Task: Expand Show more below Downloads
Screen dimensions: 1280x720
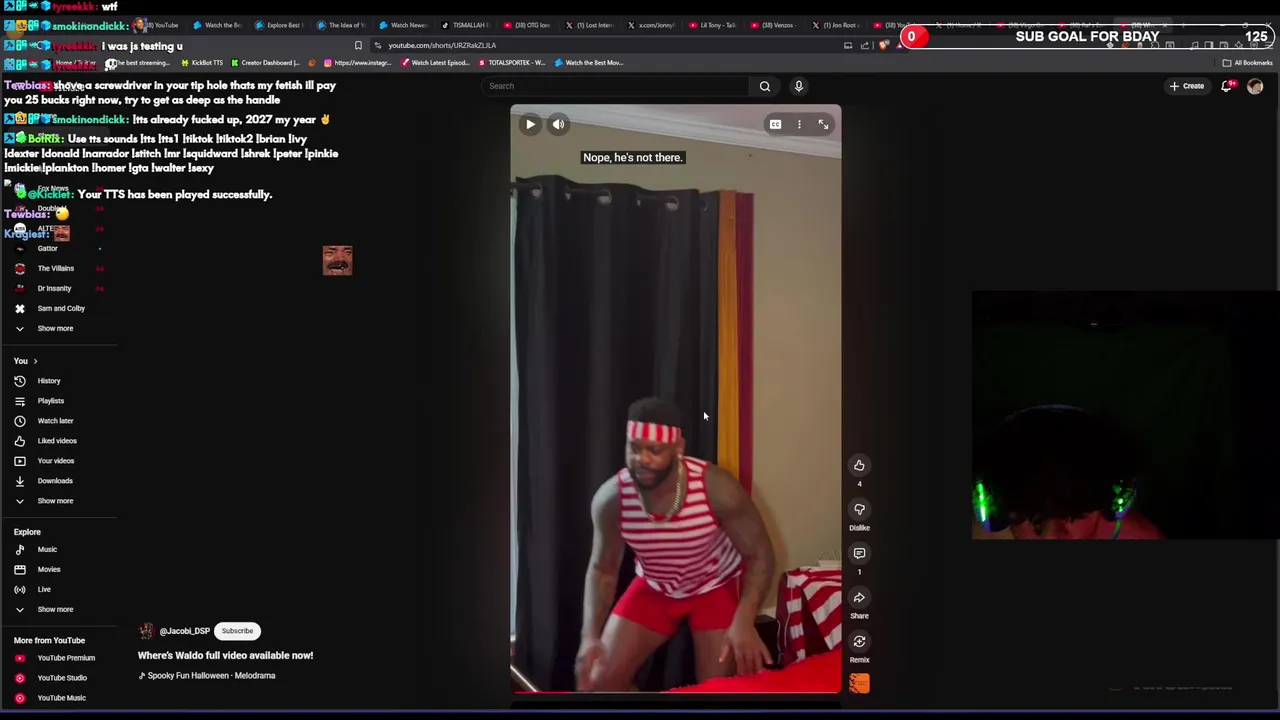Action: tap(55, 501)
